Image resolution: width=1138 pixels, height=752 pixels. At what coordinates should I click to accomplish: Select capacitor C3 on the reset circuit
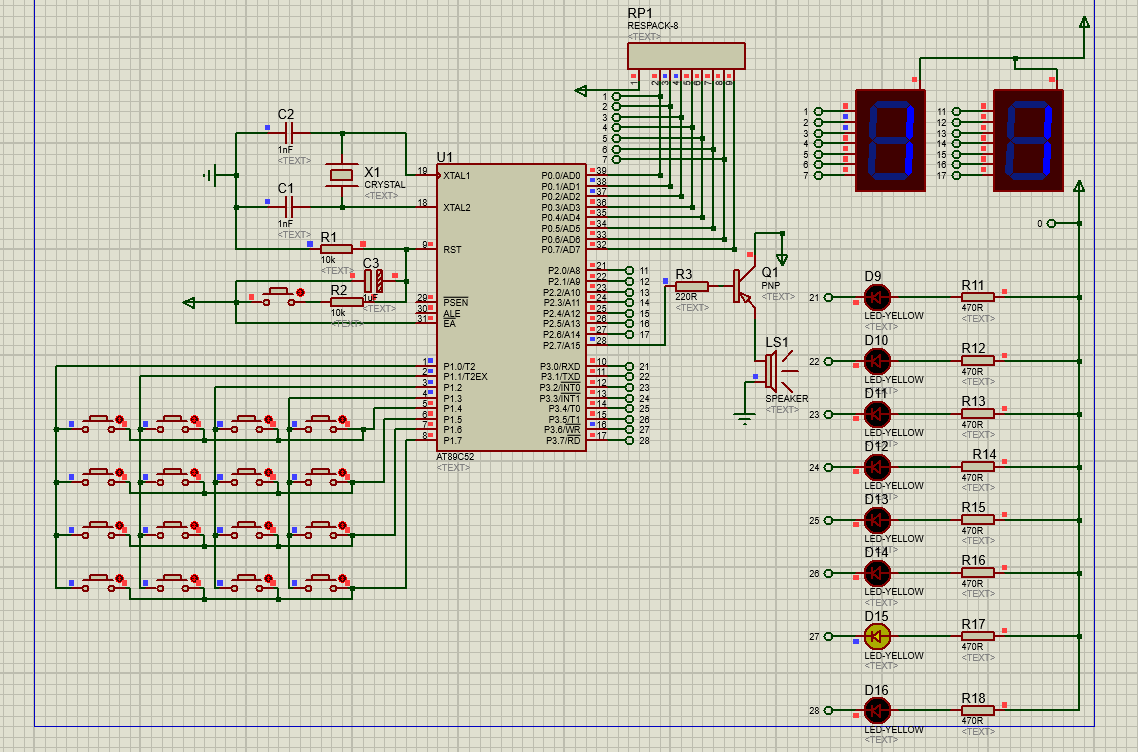tap(373, 282)
